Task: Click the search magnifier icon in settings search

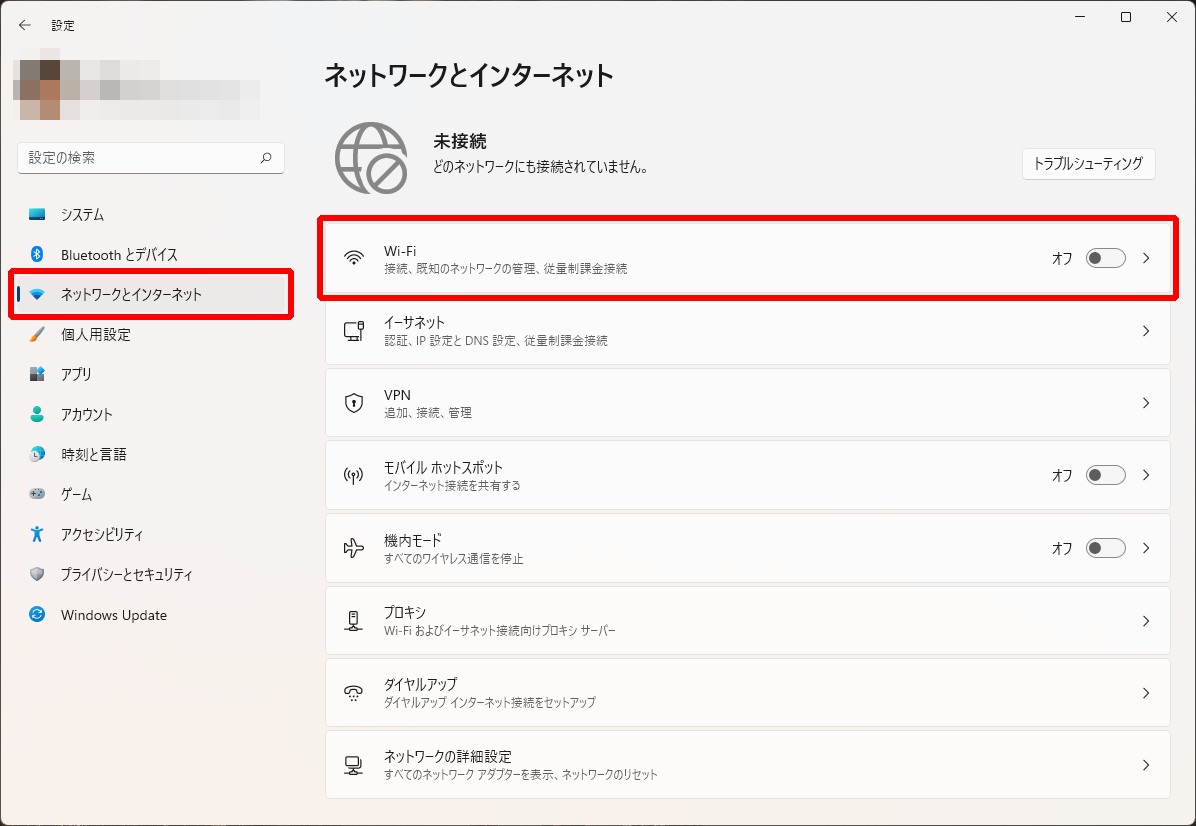Action: pos(266,158)
